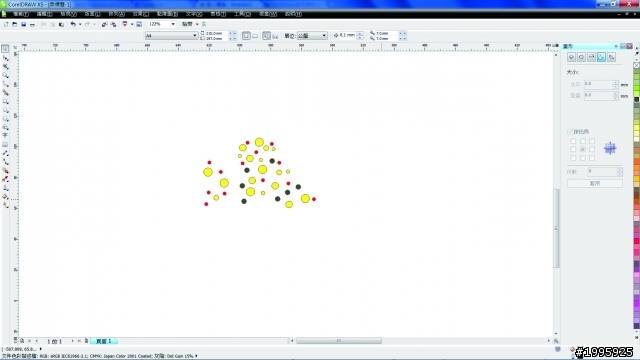Click the Print icon
Screen dimensions: 640x360
pyautogui.click(x=32, y=24)
